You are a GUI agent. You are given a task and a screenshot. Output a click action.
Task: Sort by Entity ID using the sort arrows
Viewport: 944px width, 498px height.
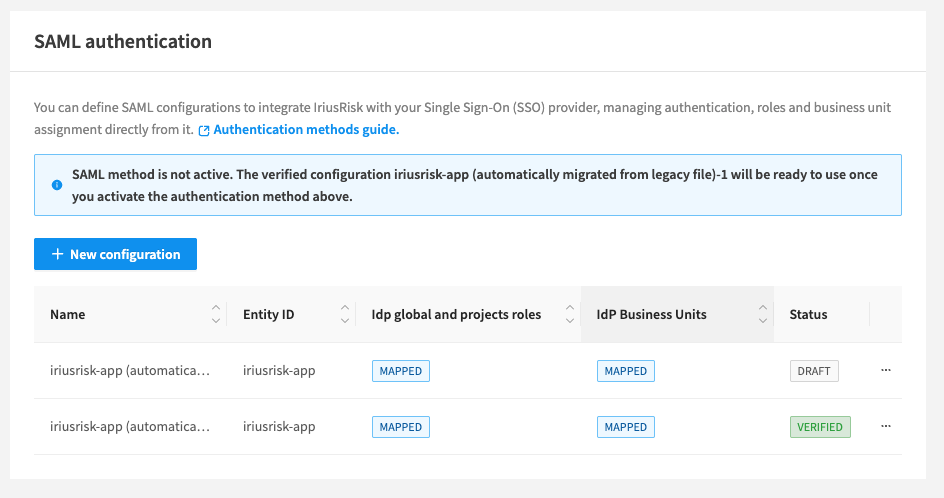(x=345, y=314)
